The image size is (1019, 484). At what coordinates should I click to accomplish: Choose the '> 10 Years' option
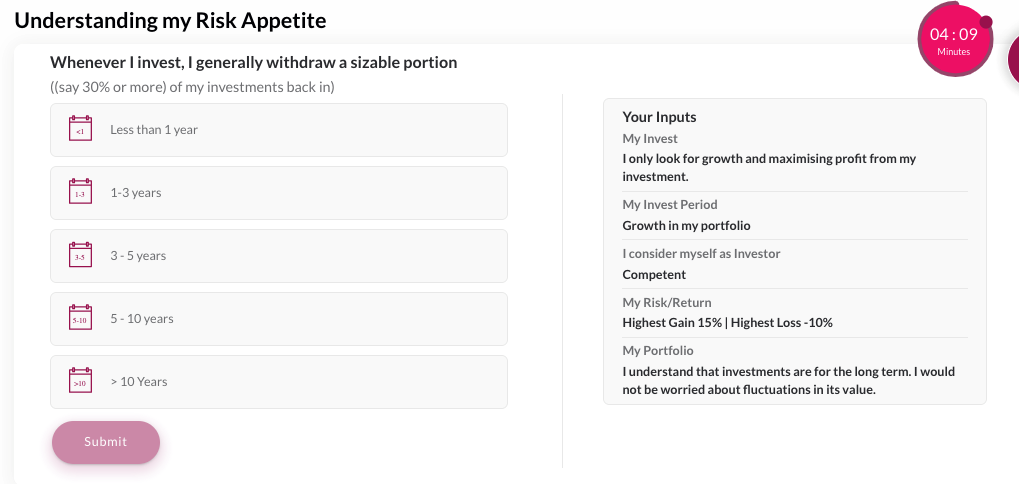139,382
